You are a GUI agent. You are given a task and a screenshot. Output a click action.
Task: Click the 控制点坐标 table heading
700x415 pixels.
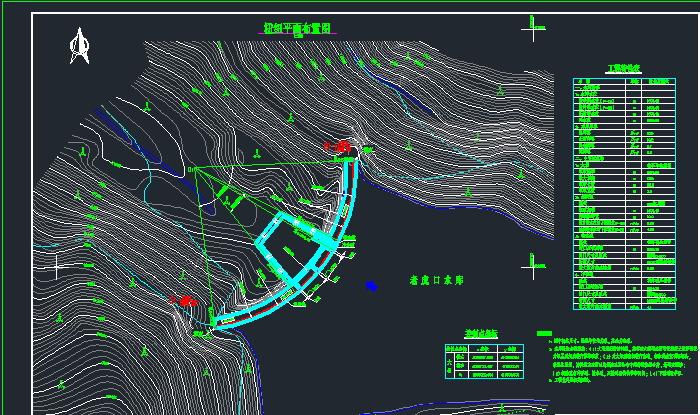(x=481, y=334)
